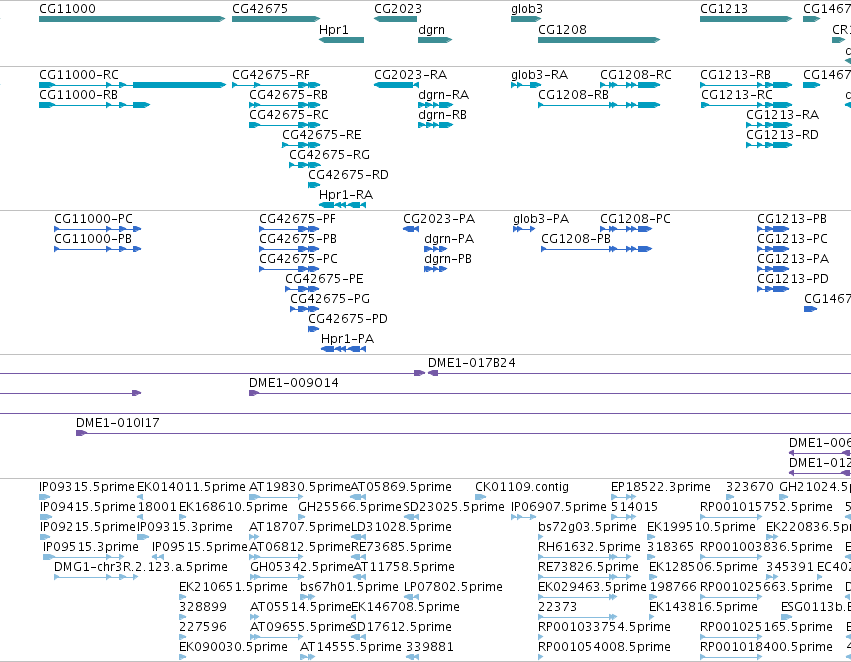This screenshot has width=851, height=662.
Task: Select transcript CG42675-RD label
Action: coord(348,175)
